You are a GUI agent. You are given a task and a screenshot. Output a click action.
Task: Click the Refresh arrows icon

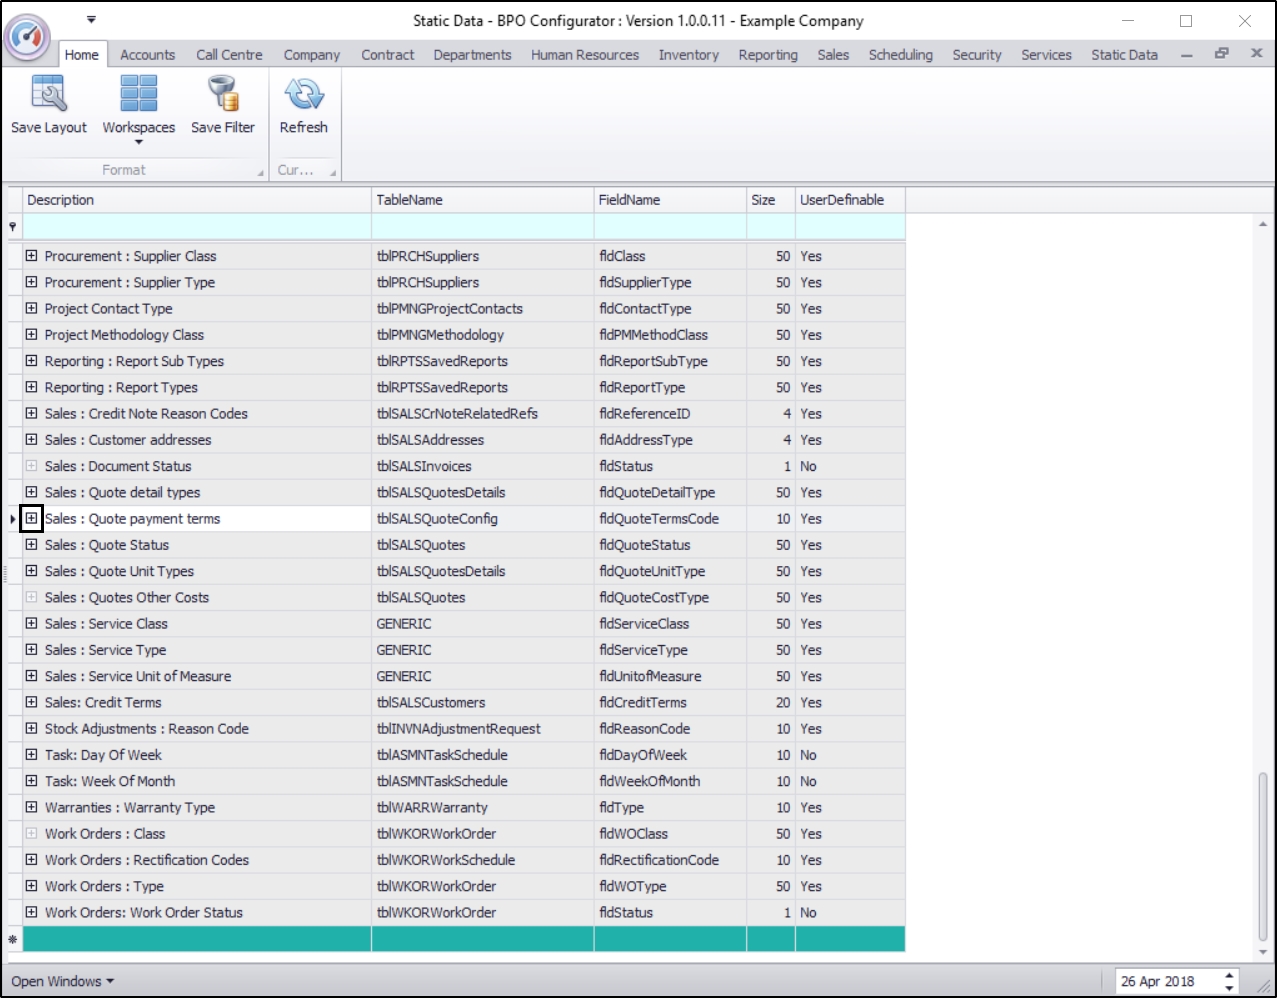pos(303,94)
